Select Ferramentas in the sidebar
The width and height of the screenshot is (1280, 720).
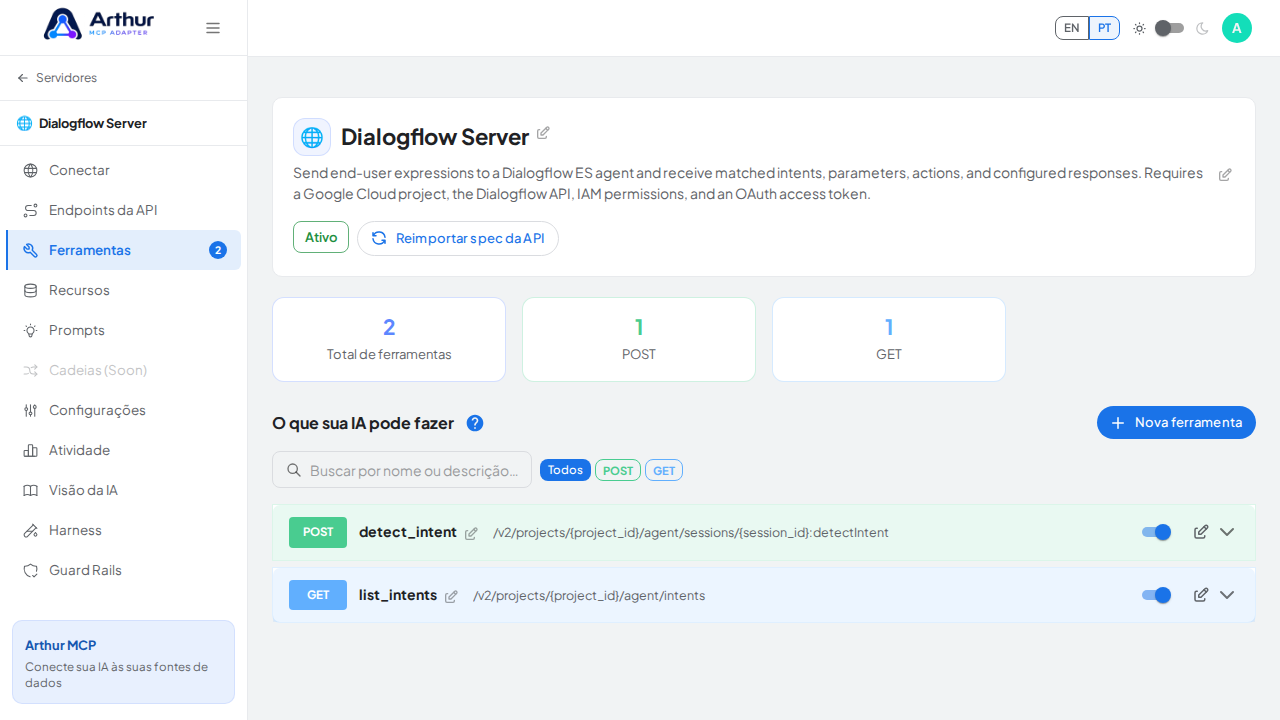pos(123,250)
